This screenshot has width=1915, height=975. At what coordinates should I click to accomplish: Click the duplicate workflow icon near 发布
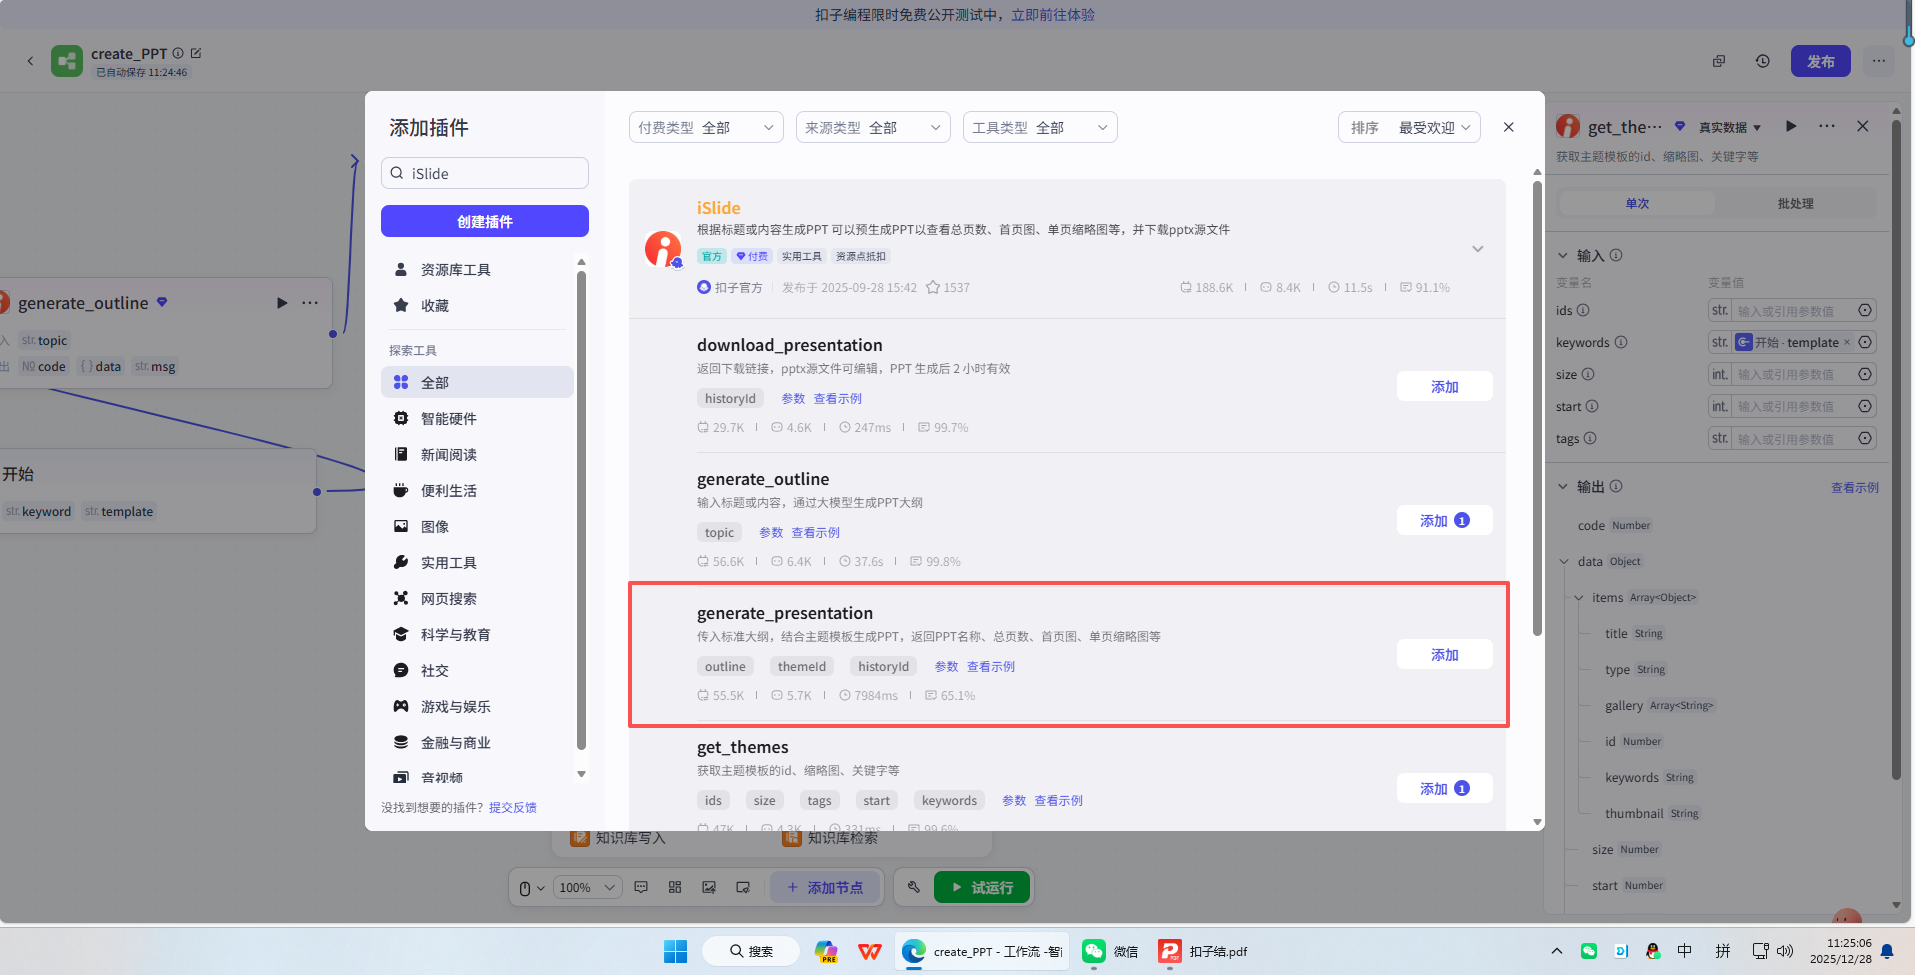pos(1719,61)
